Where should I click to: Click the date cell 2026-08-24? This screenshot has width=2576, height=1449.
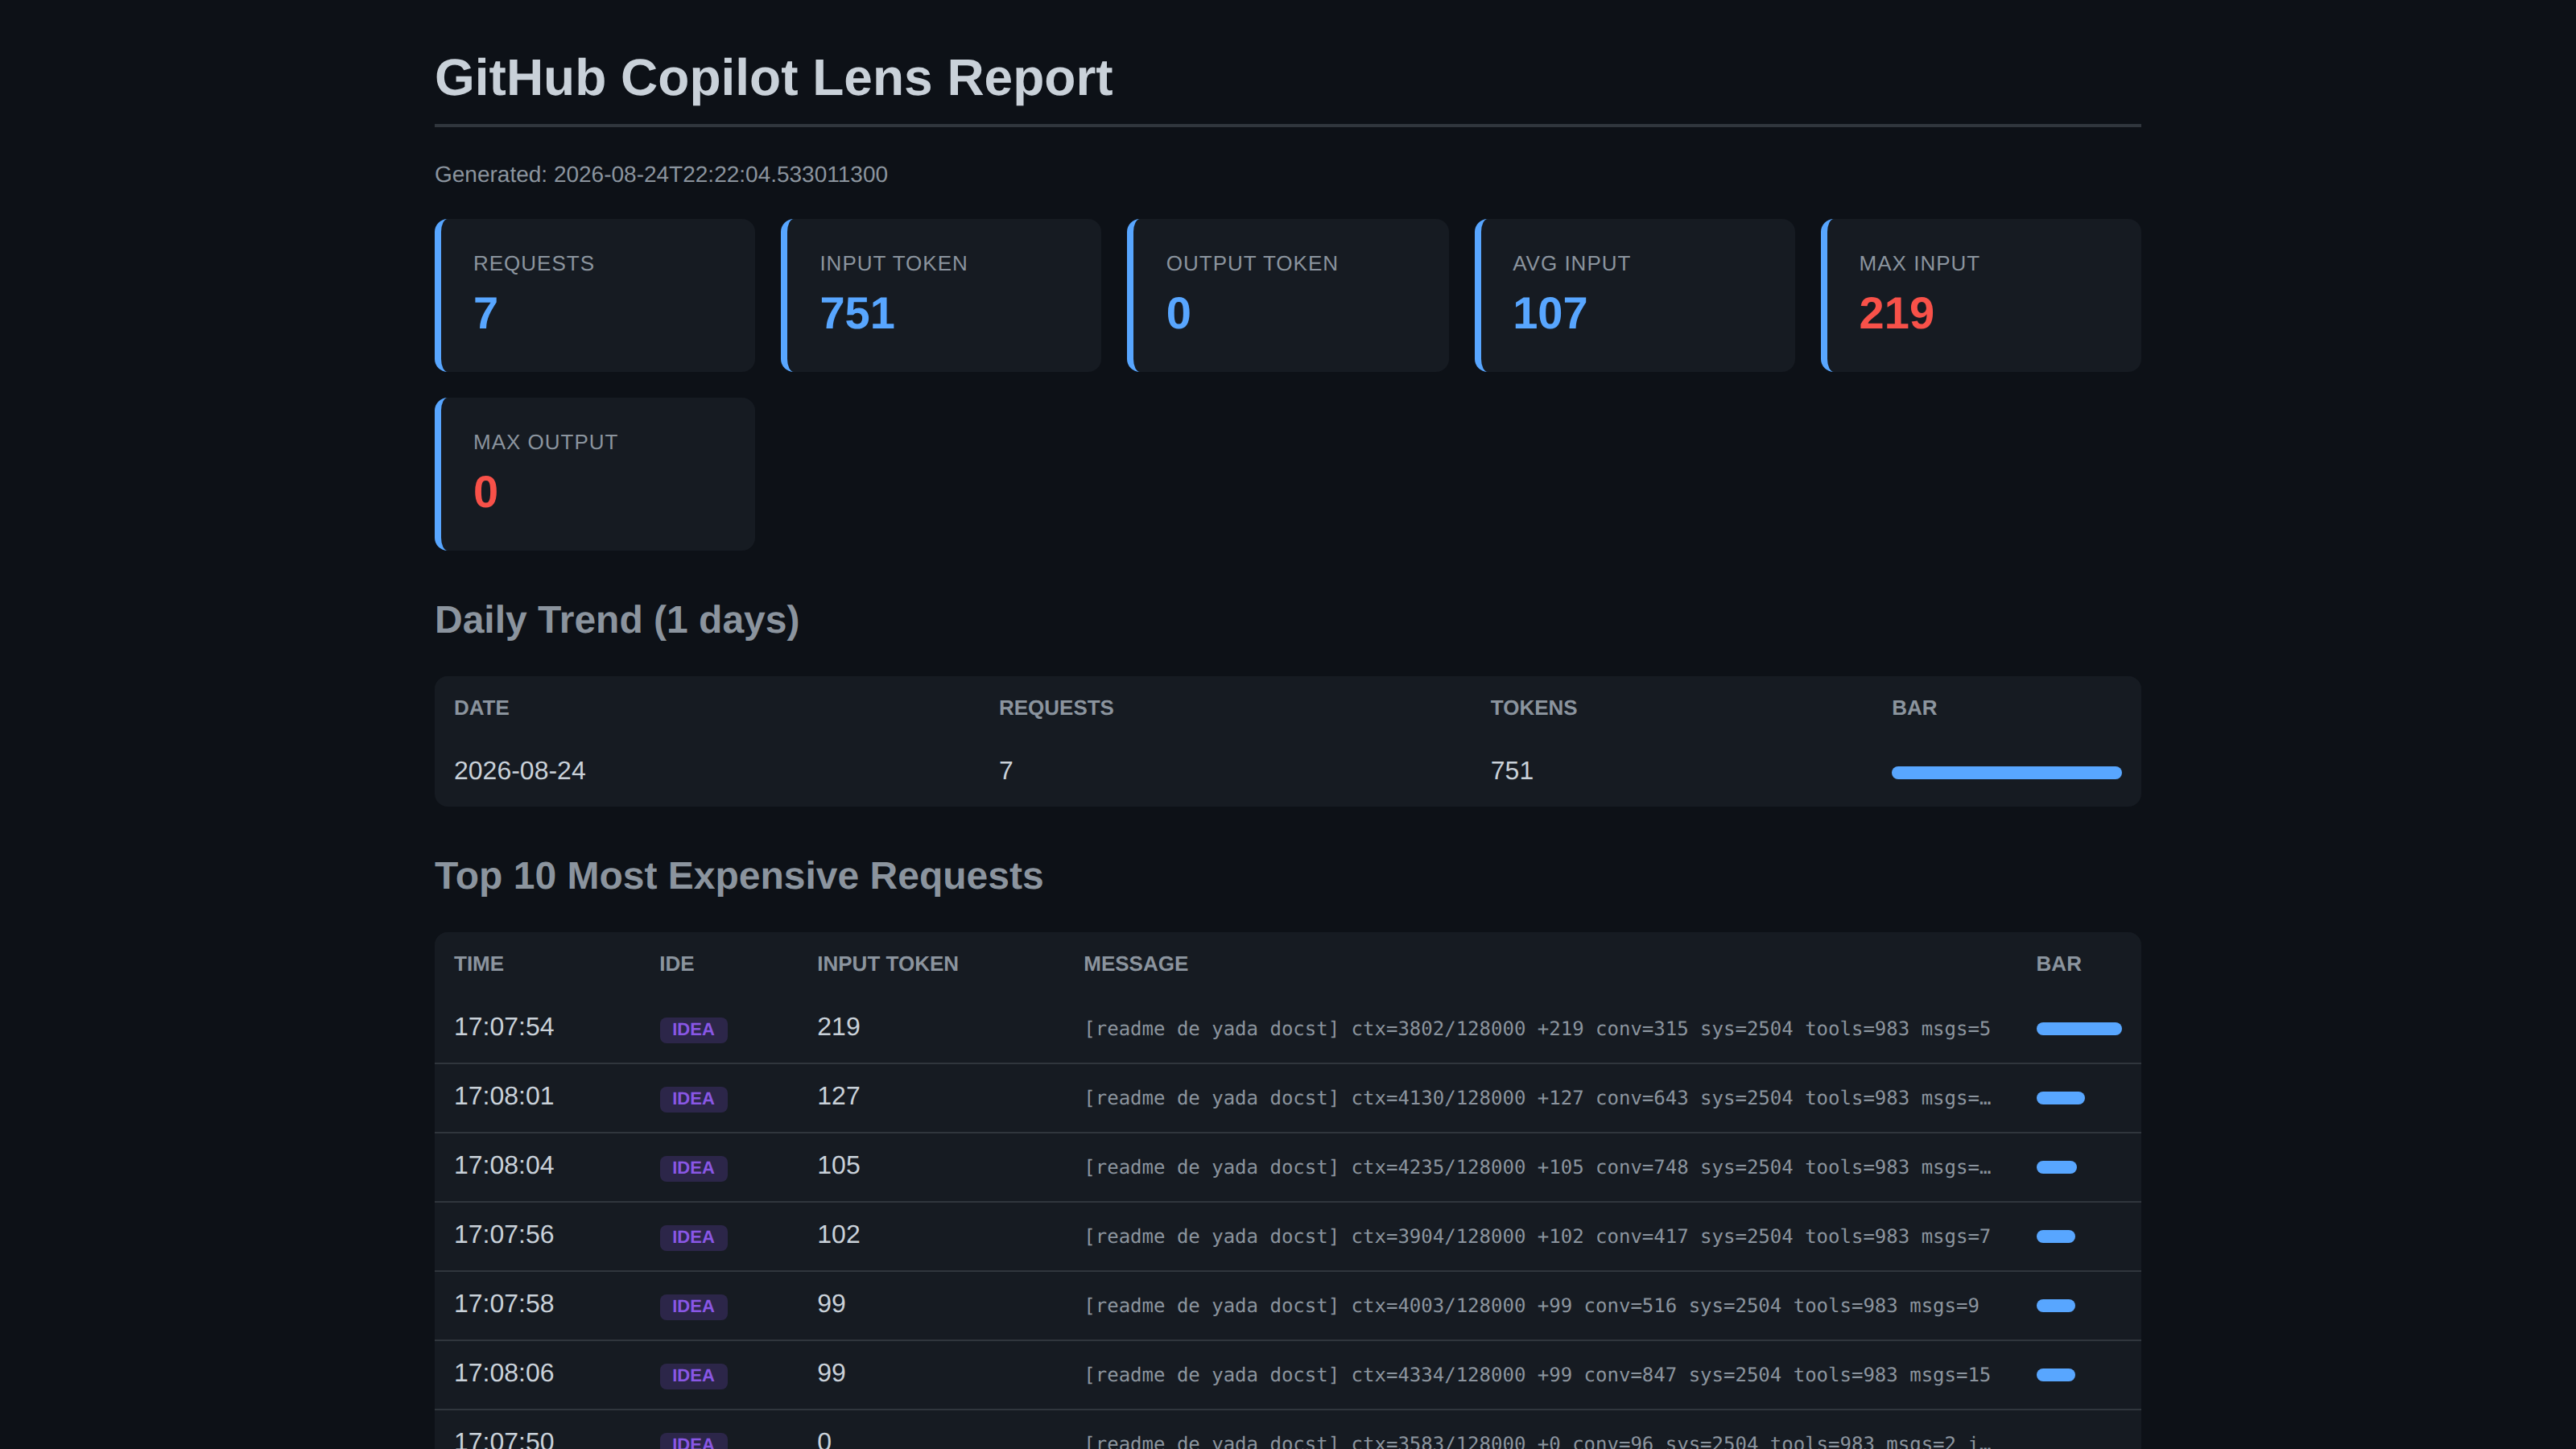coord(519,771)
